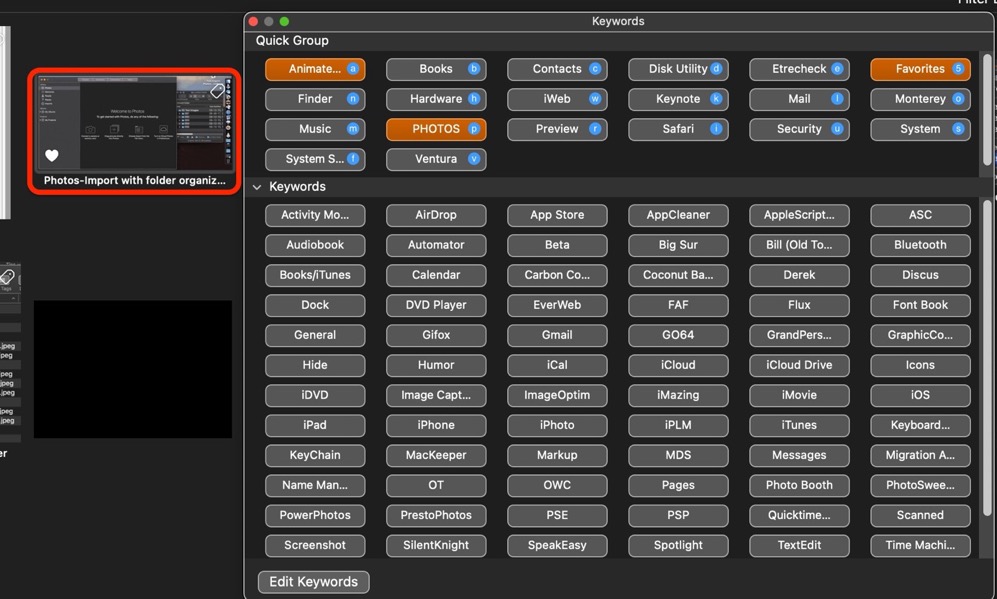This screenshot has height=599, width=997.
Task: Select the TextEdit keyword
Action: (x=799, y=546)
